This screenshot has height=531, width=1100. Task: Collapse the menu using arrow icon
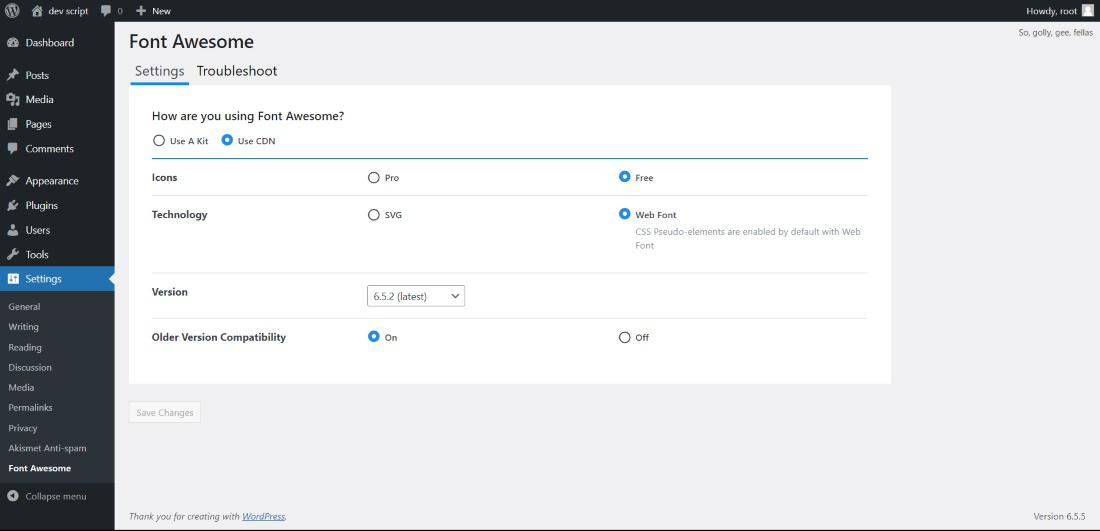[x=13, y=496]
